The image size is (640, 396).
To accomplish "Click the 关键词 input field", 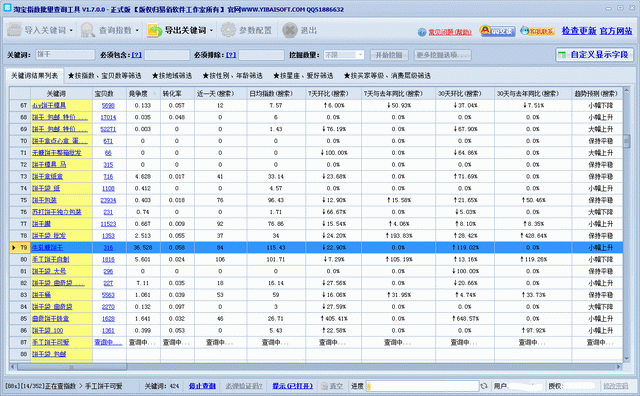I will coord(65,55).
